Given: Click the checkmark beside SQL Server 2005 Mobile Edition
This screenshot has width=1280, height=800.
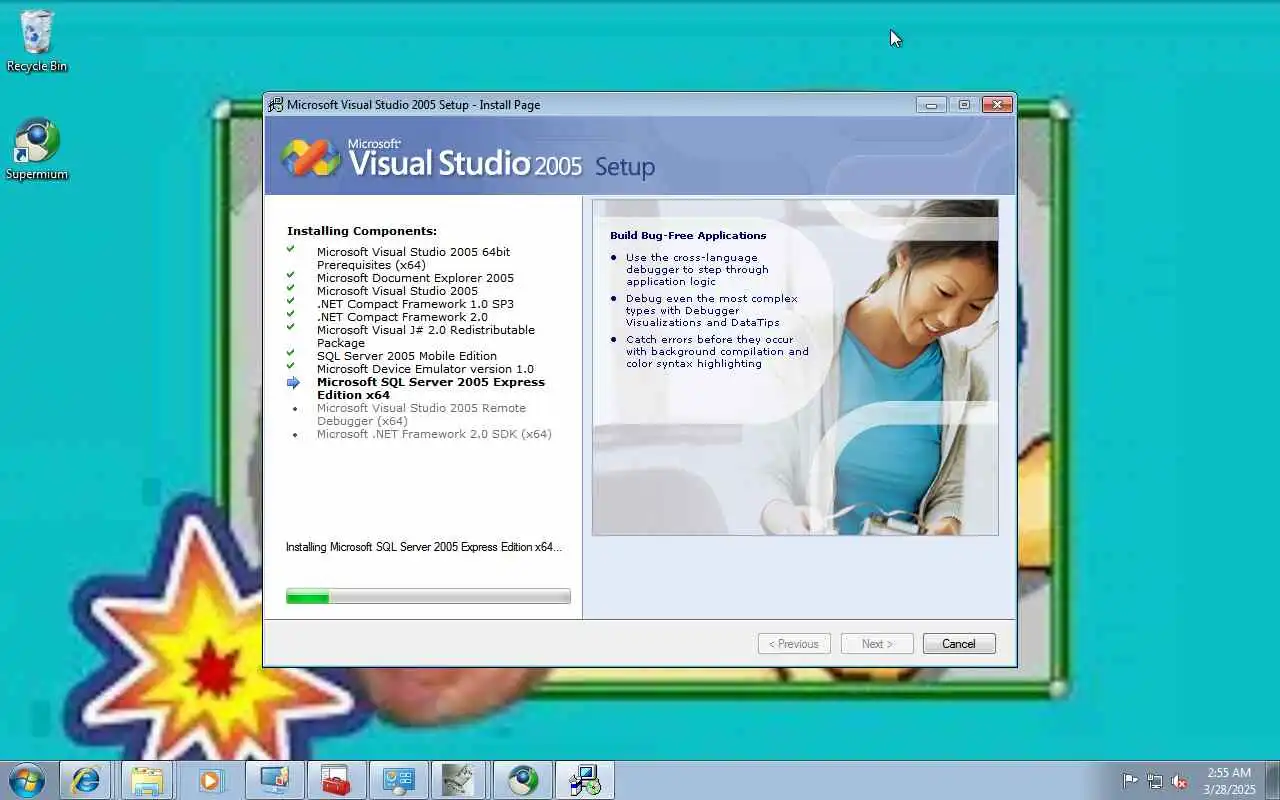Looking at the screenshot, I should (x=291, y=353).
